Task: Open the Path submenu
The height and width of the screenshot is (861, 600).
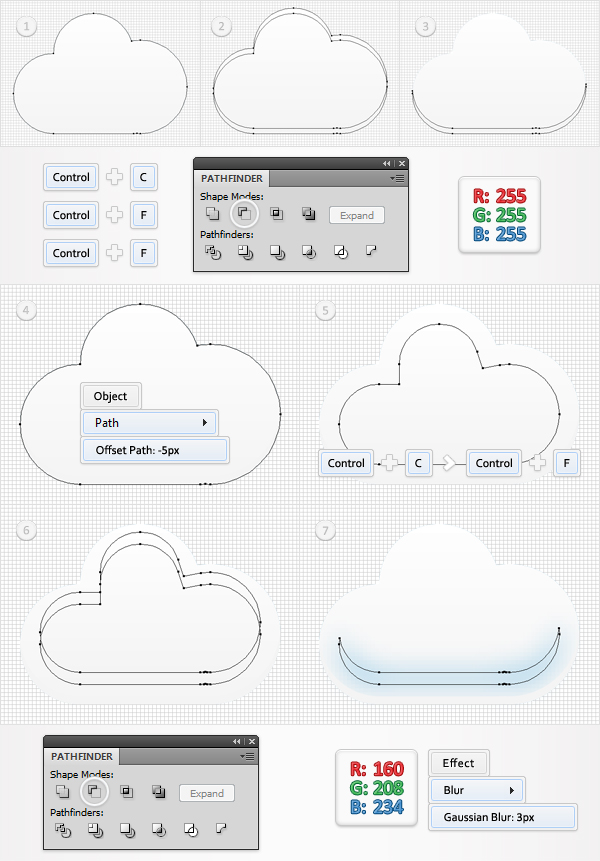Action: click(149, 423)
